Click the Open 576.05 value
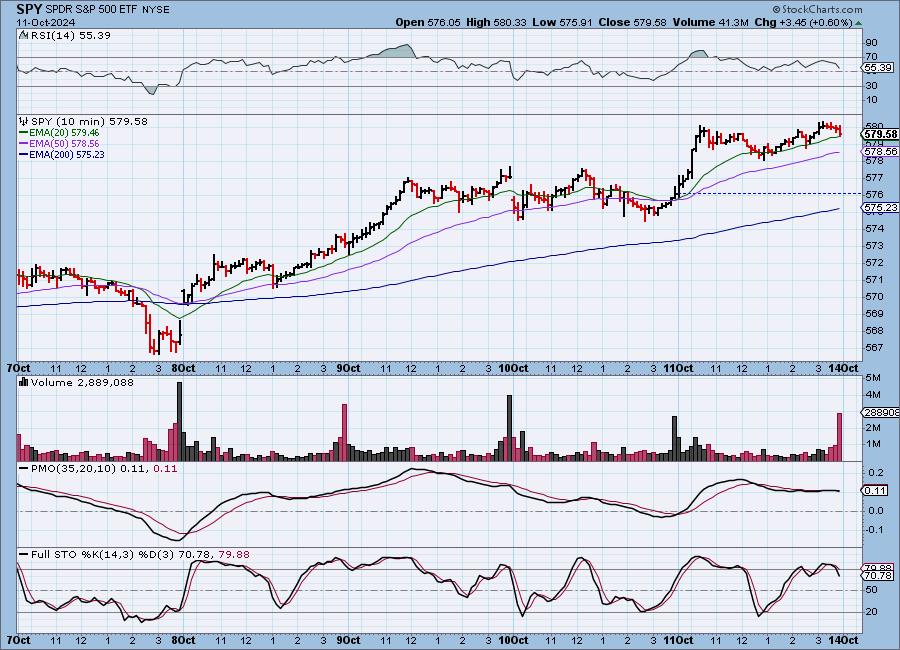This screenshot has width=900, height=650. [428, 22]
